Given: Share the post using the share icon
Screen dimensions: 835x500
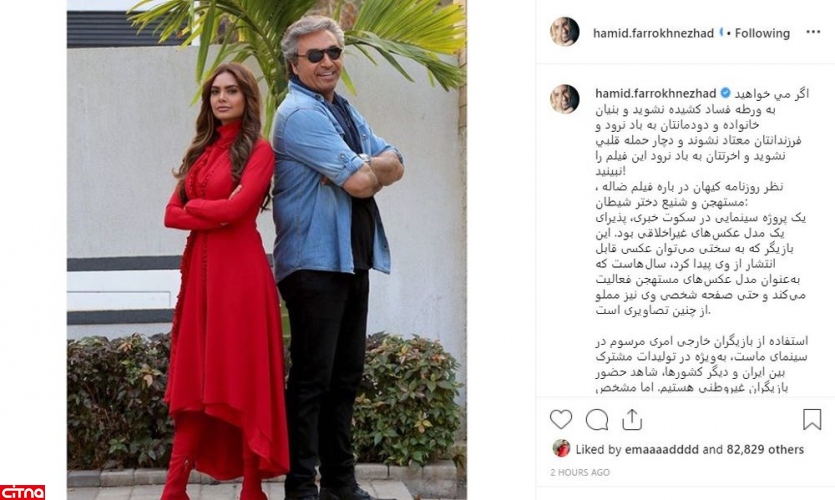Looking at the screenshot, I should (x=632, y=420).
